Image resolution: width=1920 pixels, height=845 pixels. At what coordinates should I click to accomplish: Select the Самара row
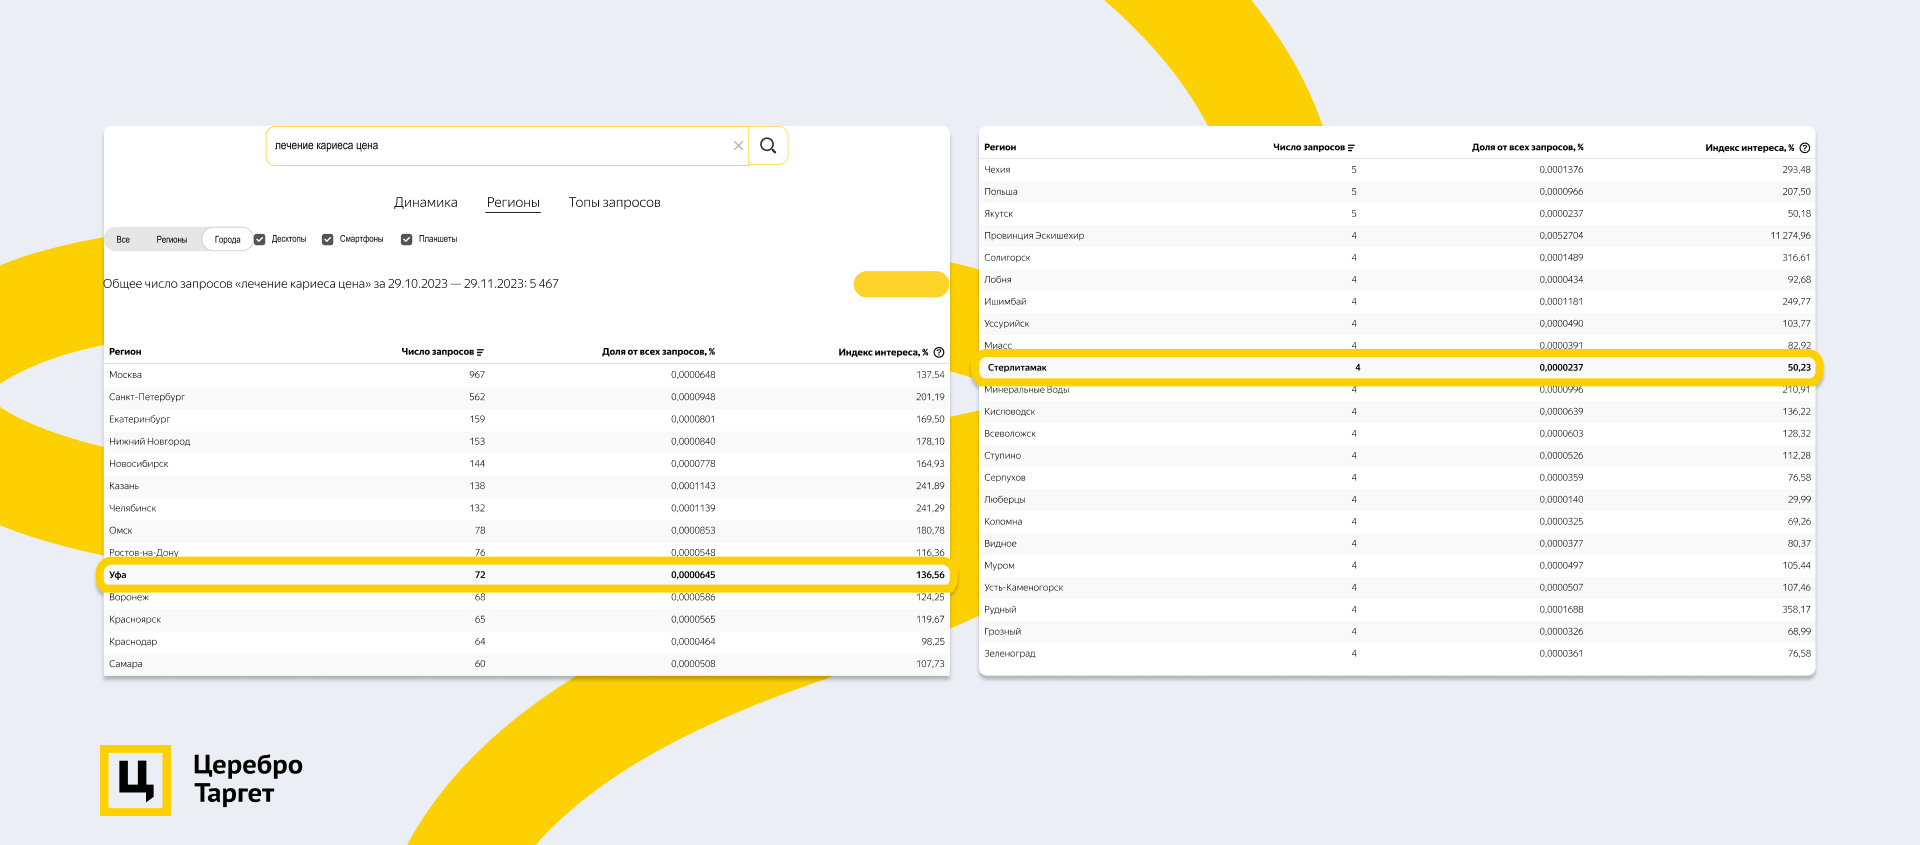pos(527,664)
